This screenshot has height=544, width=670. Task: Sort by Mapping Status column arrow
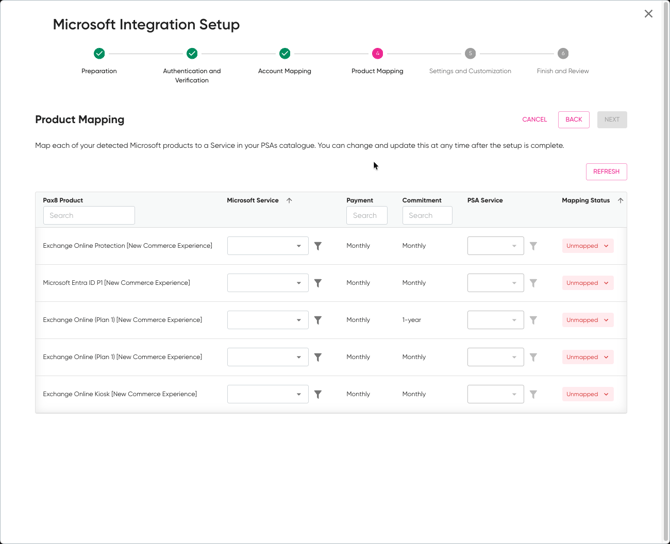click(x=620, y=201)
